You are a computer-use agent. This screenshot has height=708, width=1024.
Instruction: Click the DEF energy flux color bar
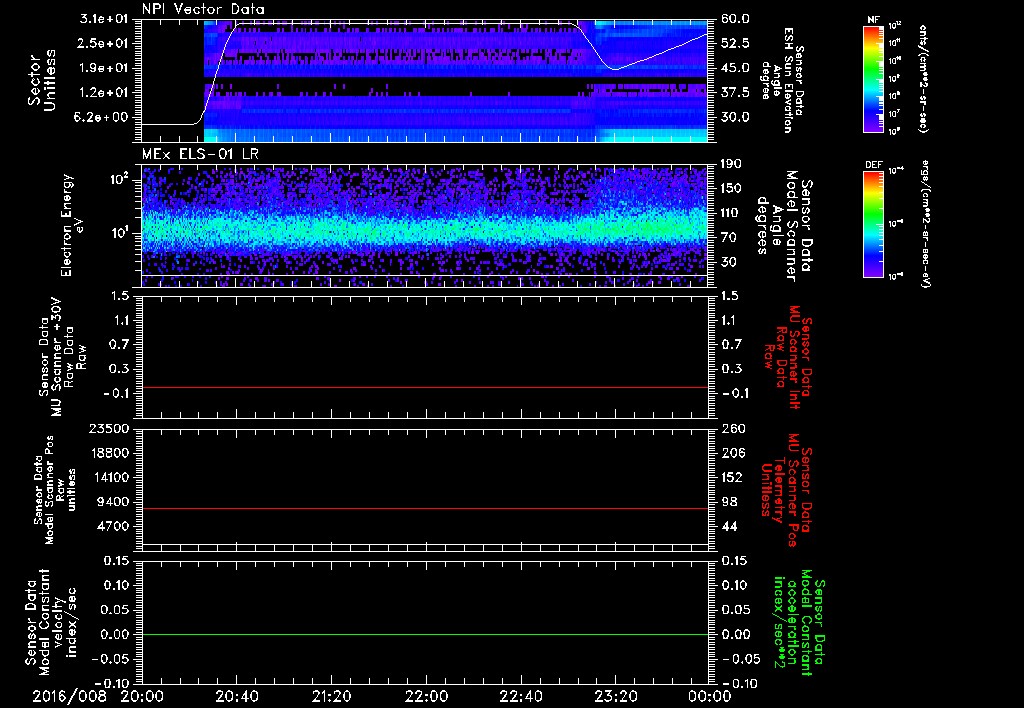(x=873, y=223)
